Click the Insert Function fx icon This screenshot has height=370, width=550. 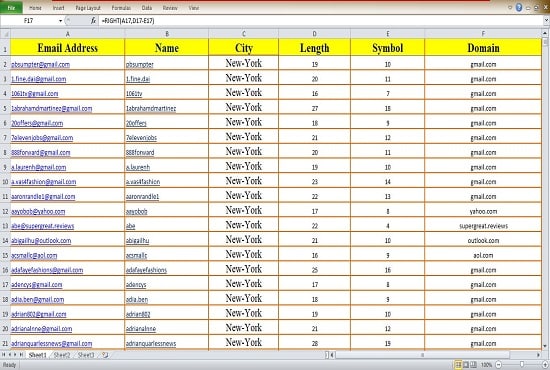(x=93, y=21)
